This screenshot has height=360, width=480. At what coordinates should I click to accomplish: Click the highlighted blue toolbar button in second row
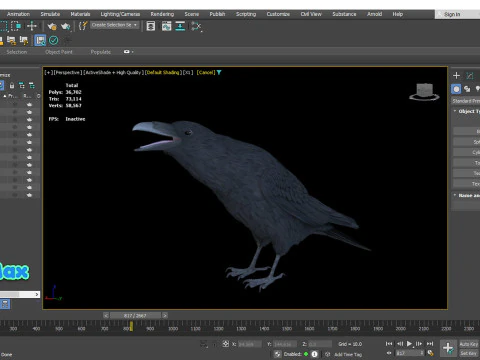coord(40,40)
